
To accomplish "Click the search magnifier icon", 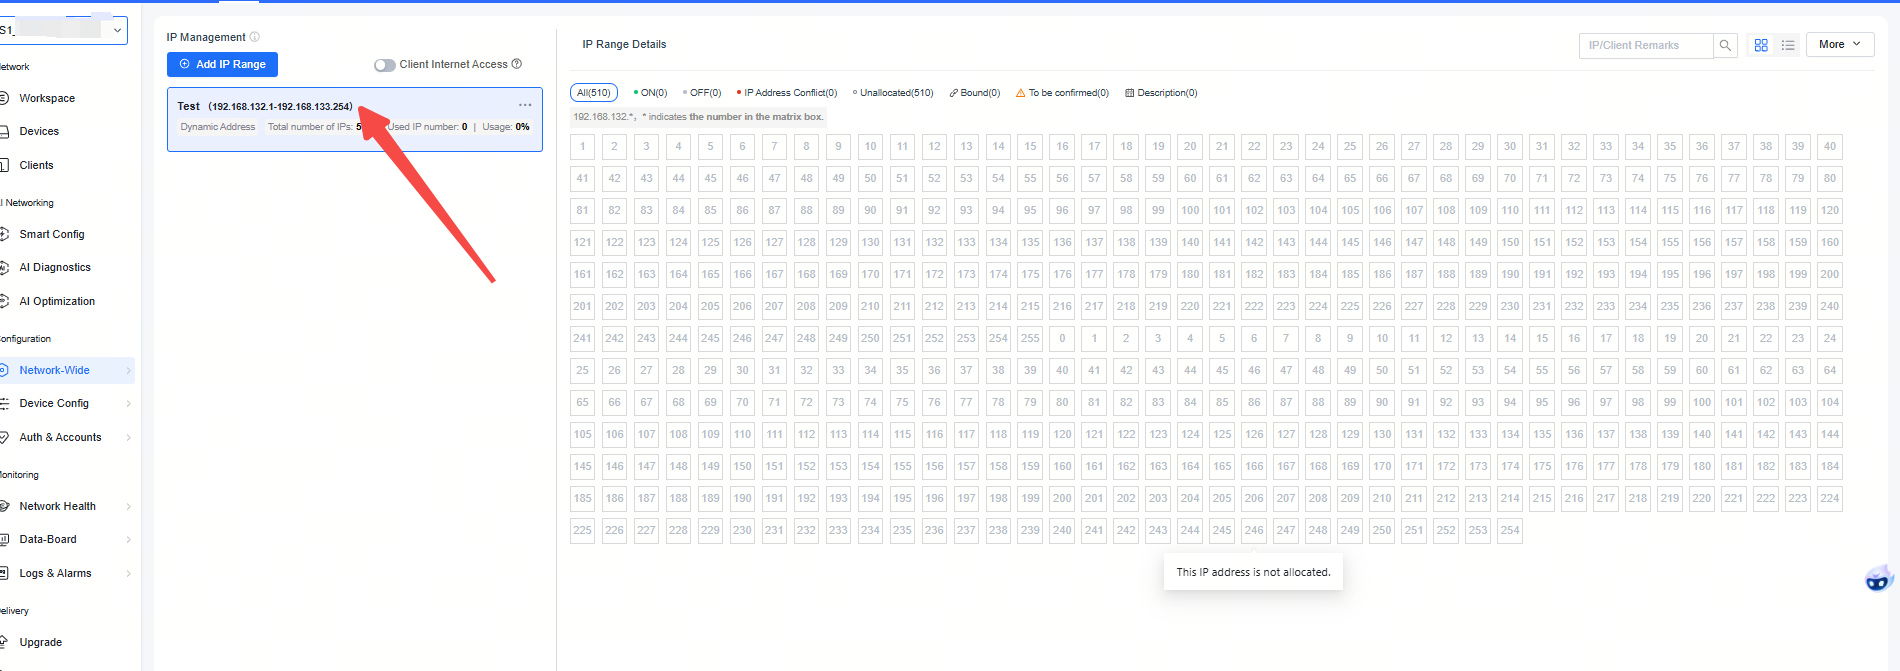I will [x=1725, y=45].
